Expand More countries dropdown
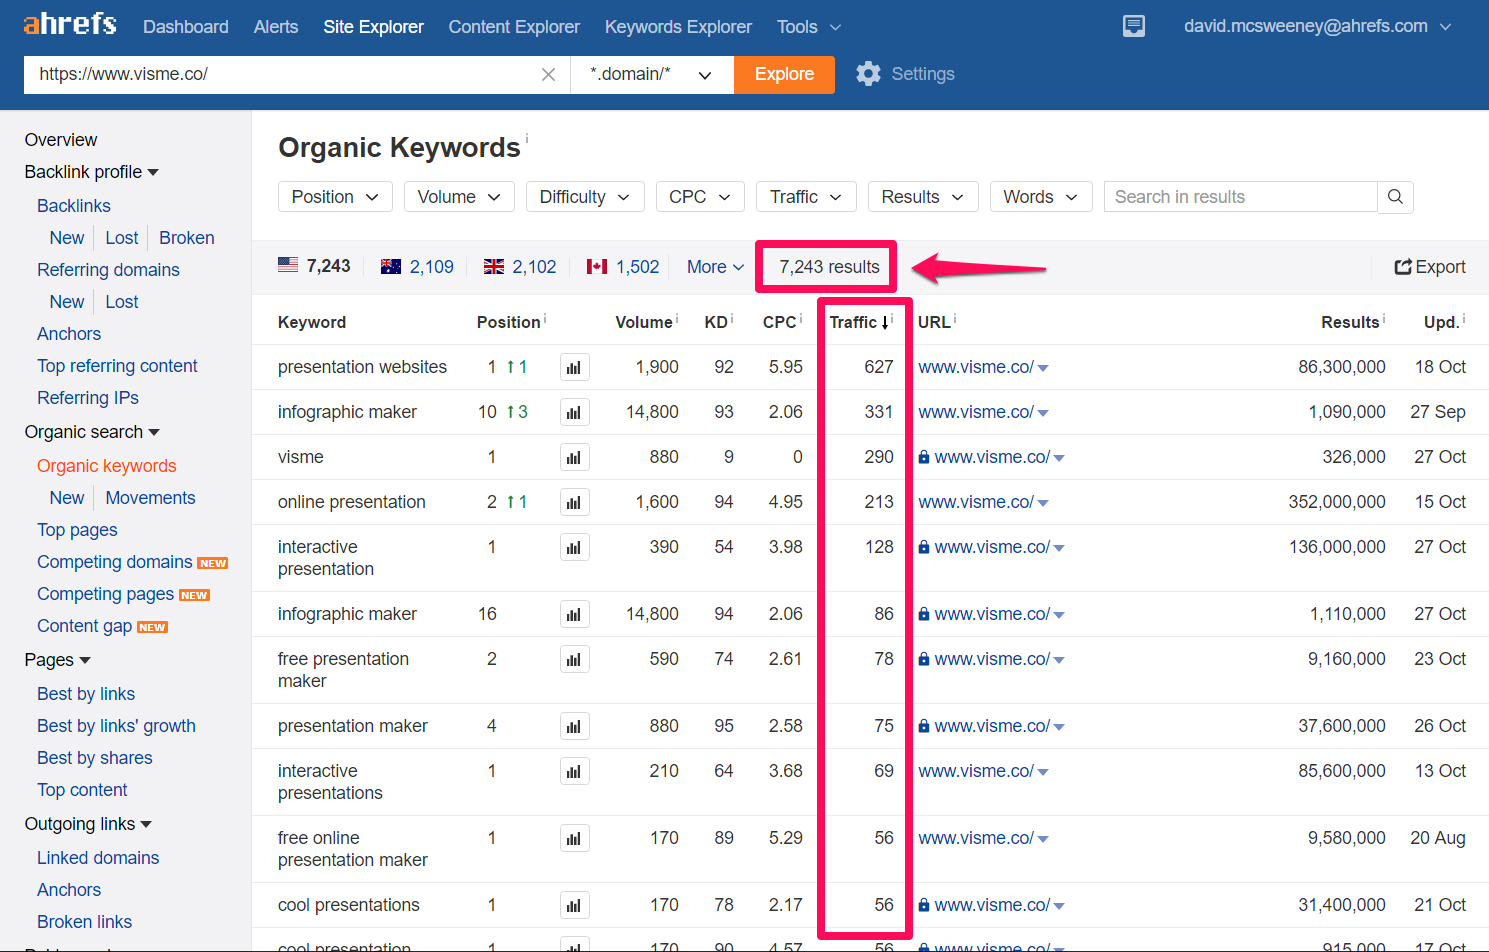The height and width of the screenshot is (952, 1489). [716, 267]
